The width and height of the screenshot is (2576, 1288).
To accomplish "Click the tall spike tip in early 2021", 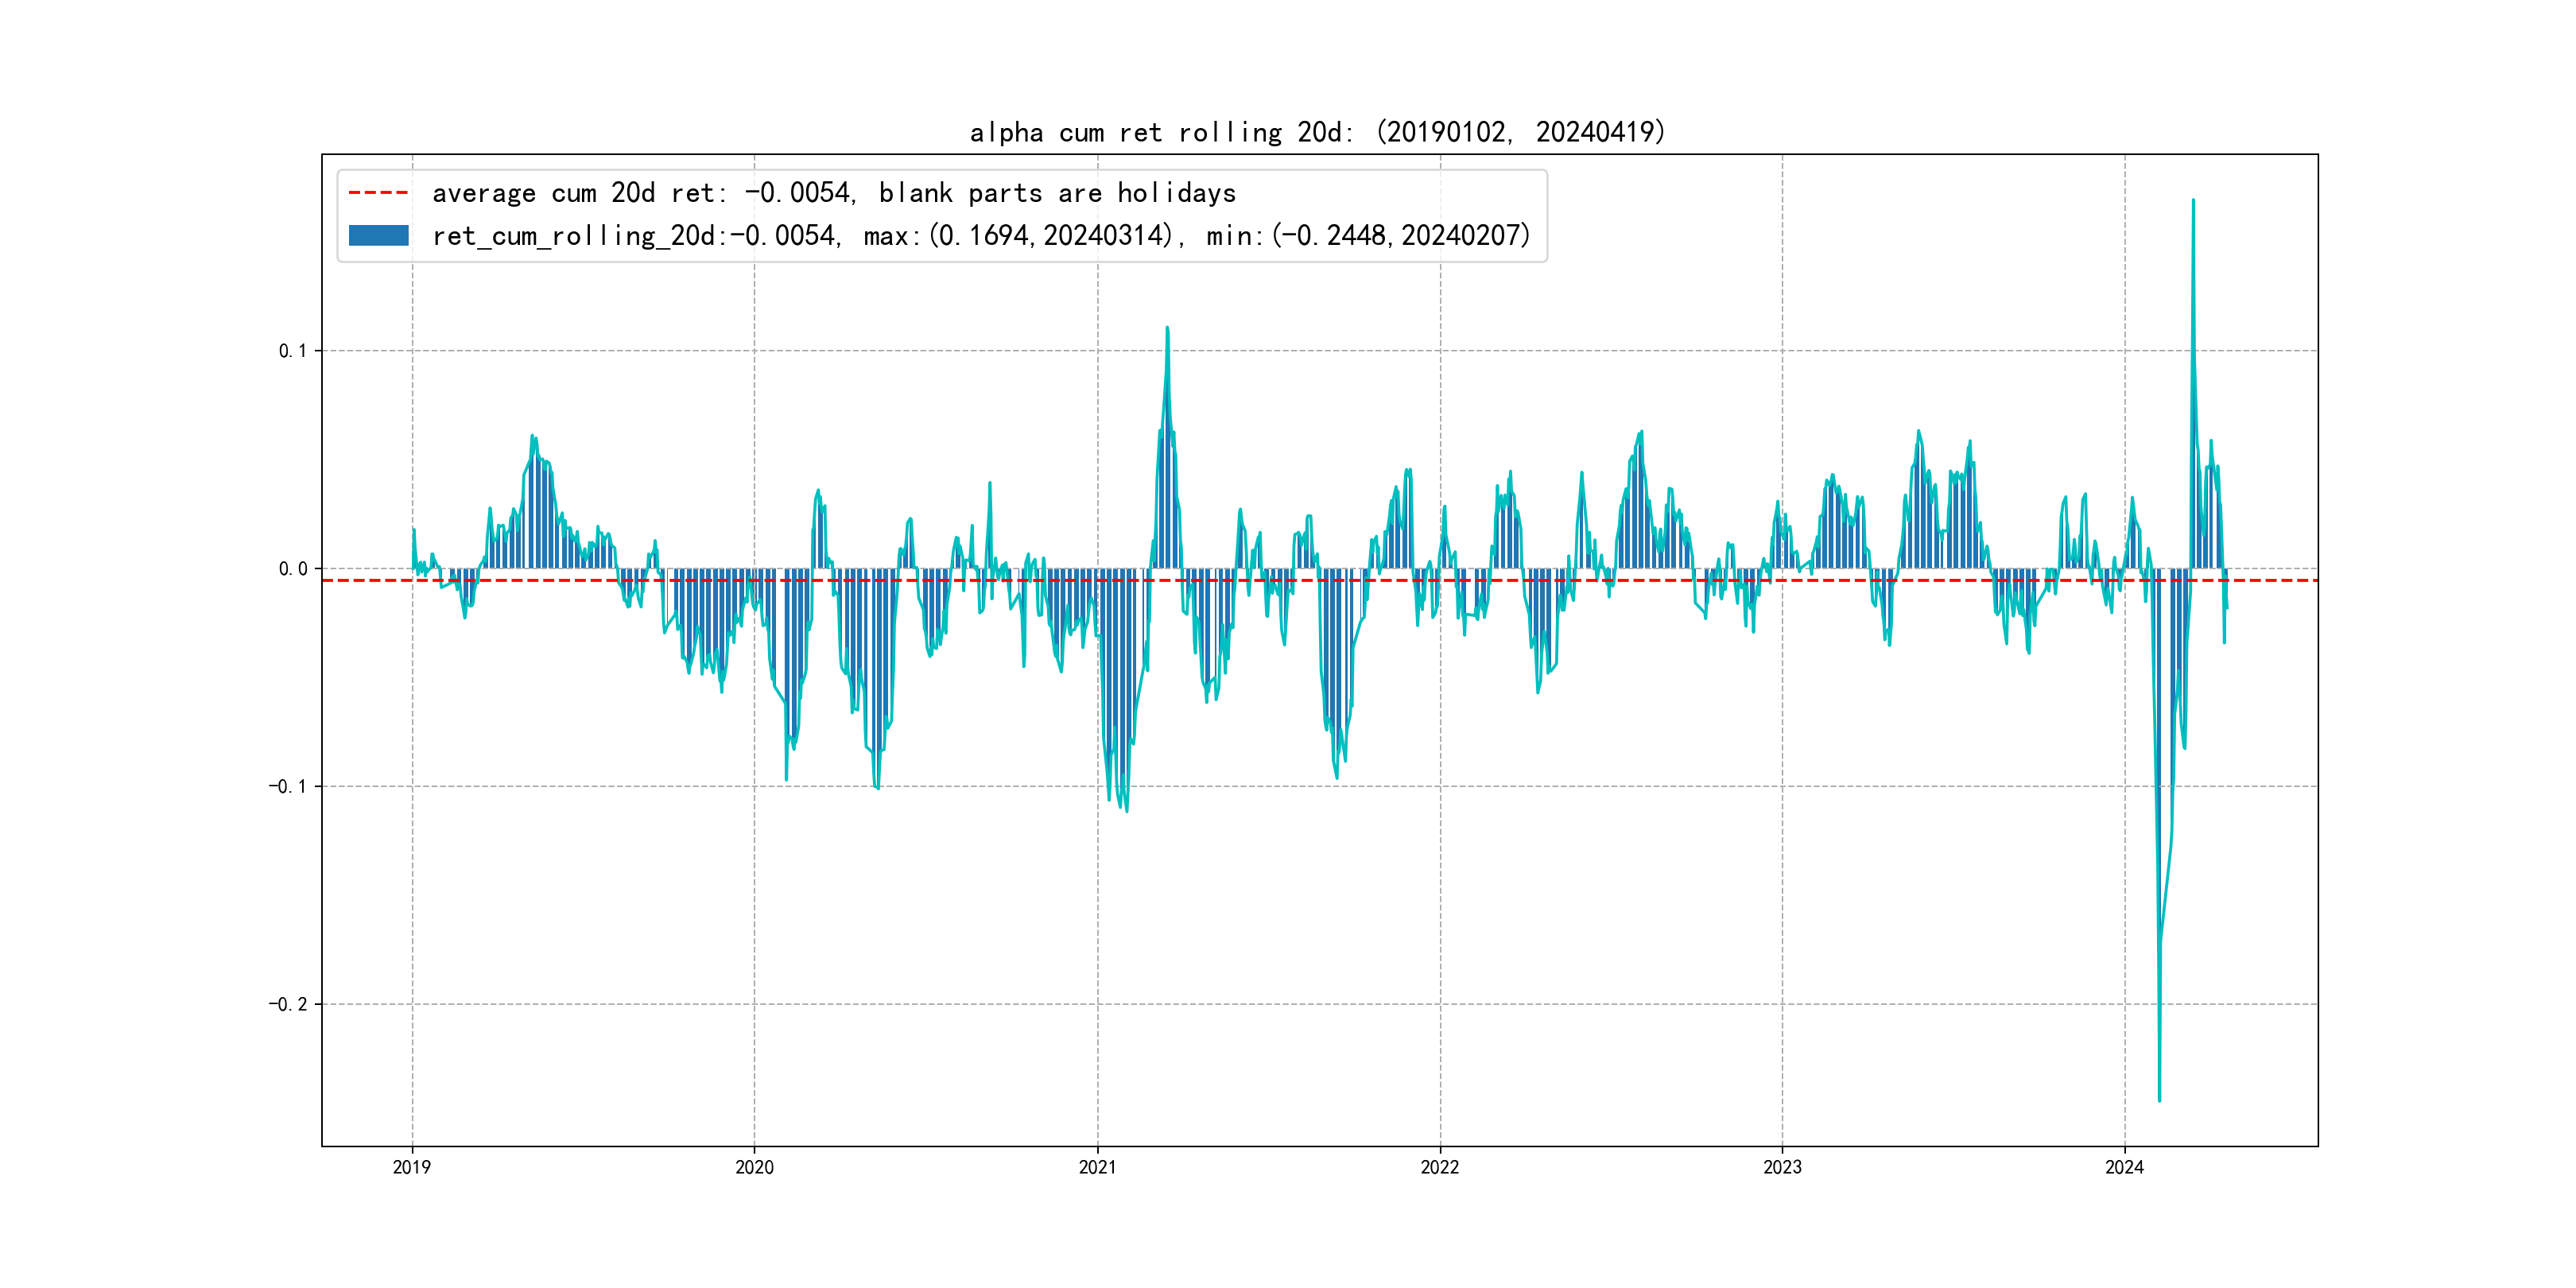I will click(1167, 327).
